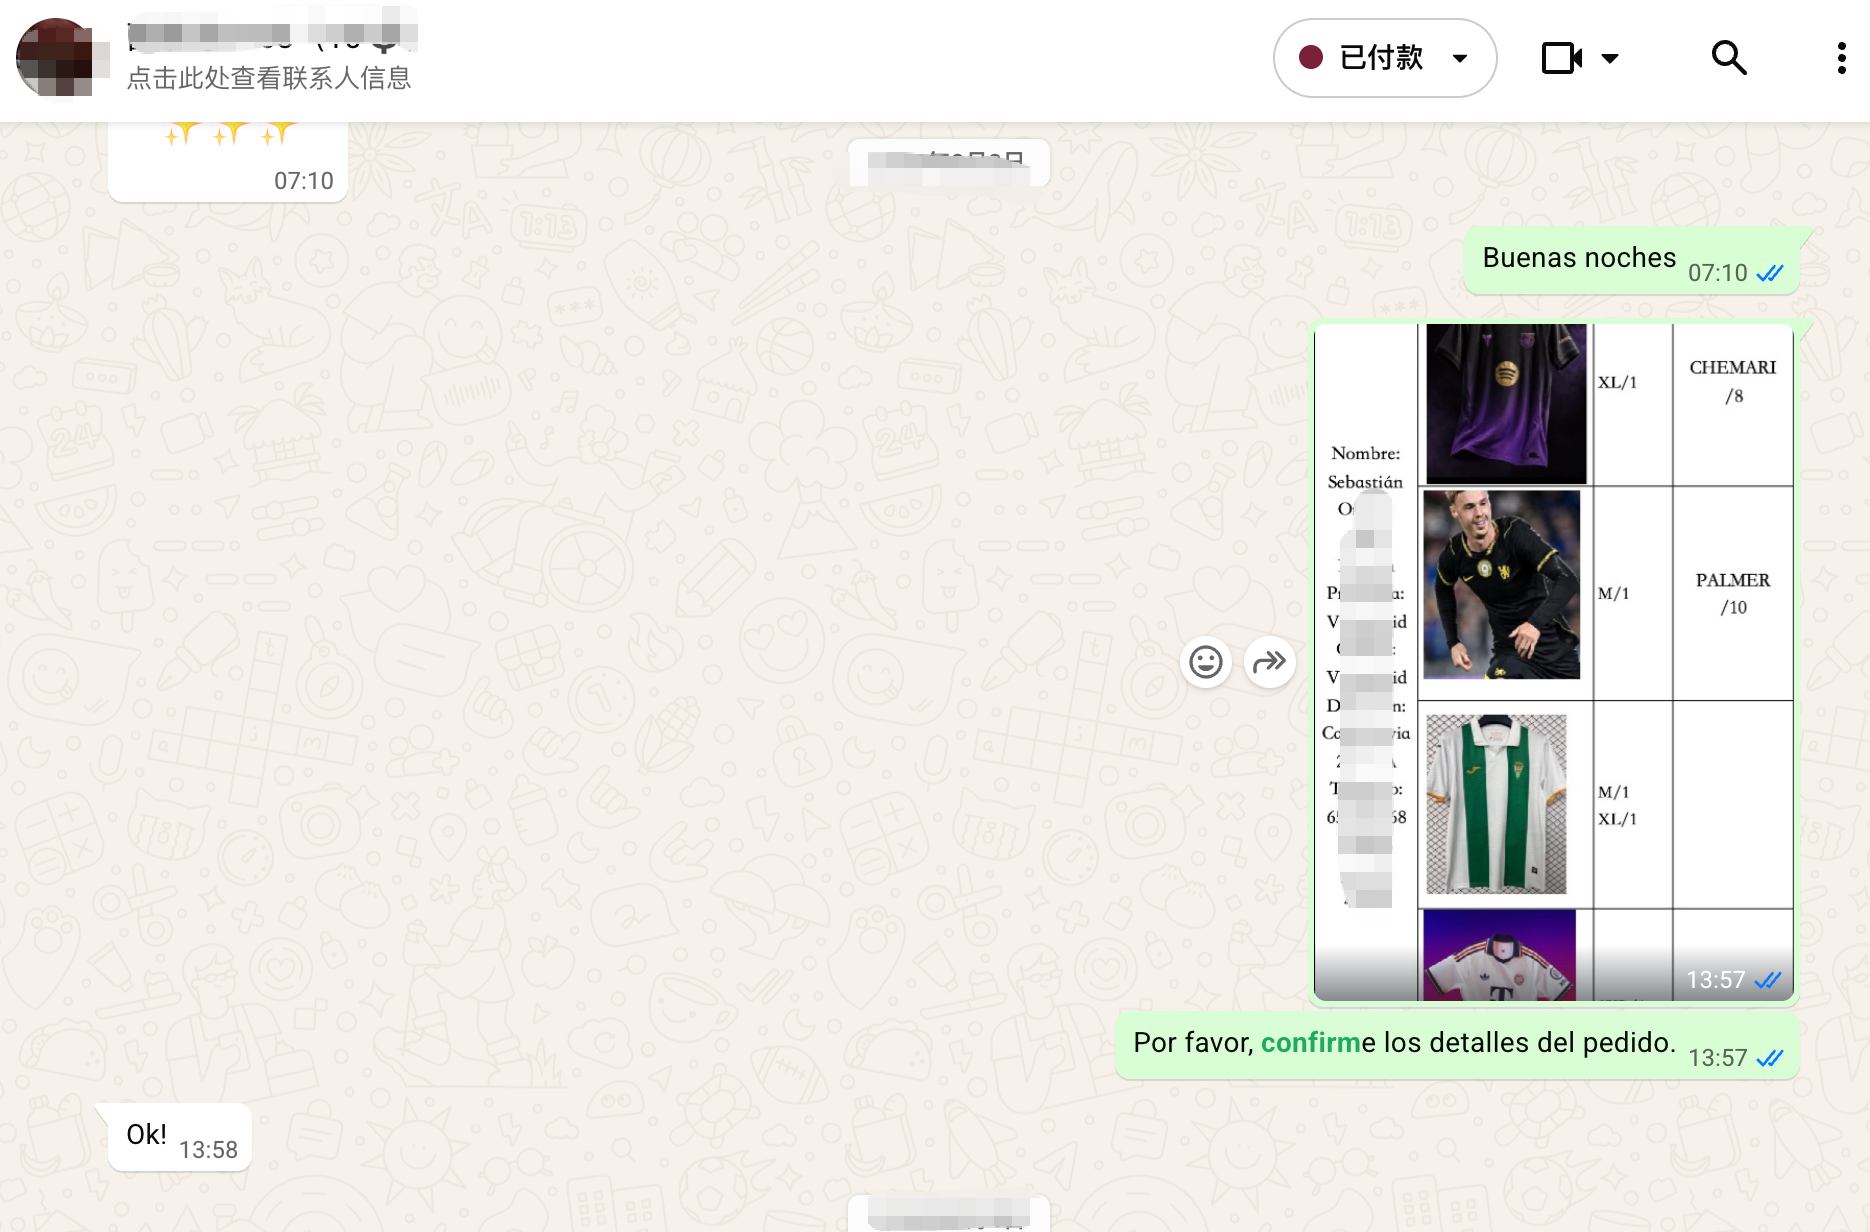The image size is (1870, 1232).
Task: Open the order details image
Action: tap(1554, 662)
